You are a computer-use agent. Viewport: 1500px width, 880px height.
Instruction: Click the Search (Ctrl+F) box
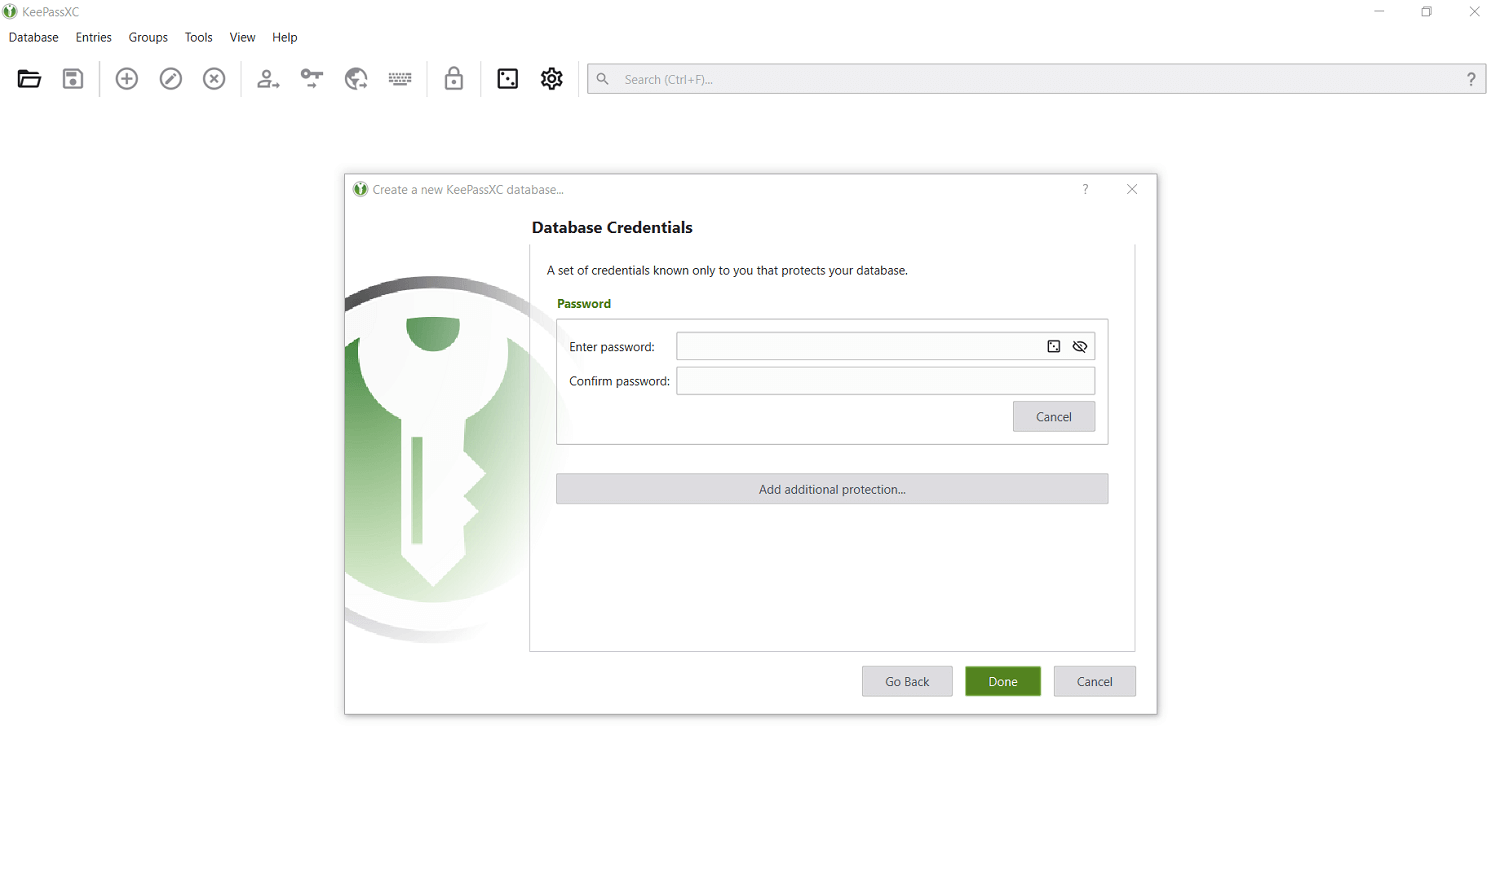(1036, 79)
